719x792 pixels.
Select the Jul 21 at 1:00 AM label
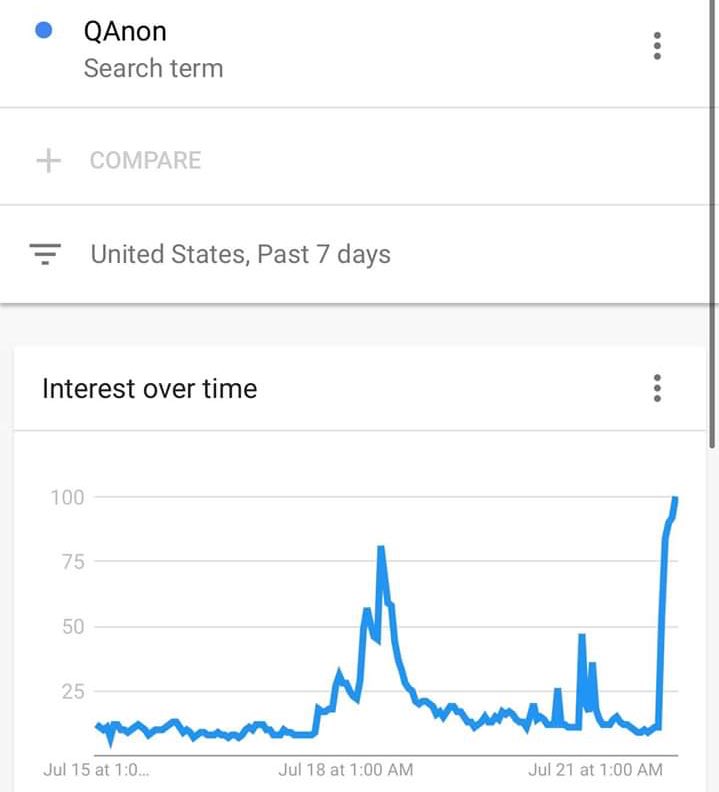click(x=595, y=770)
